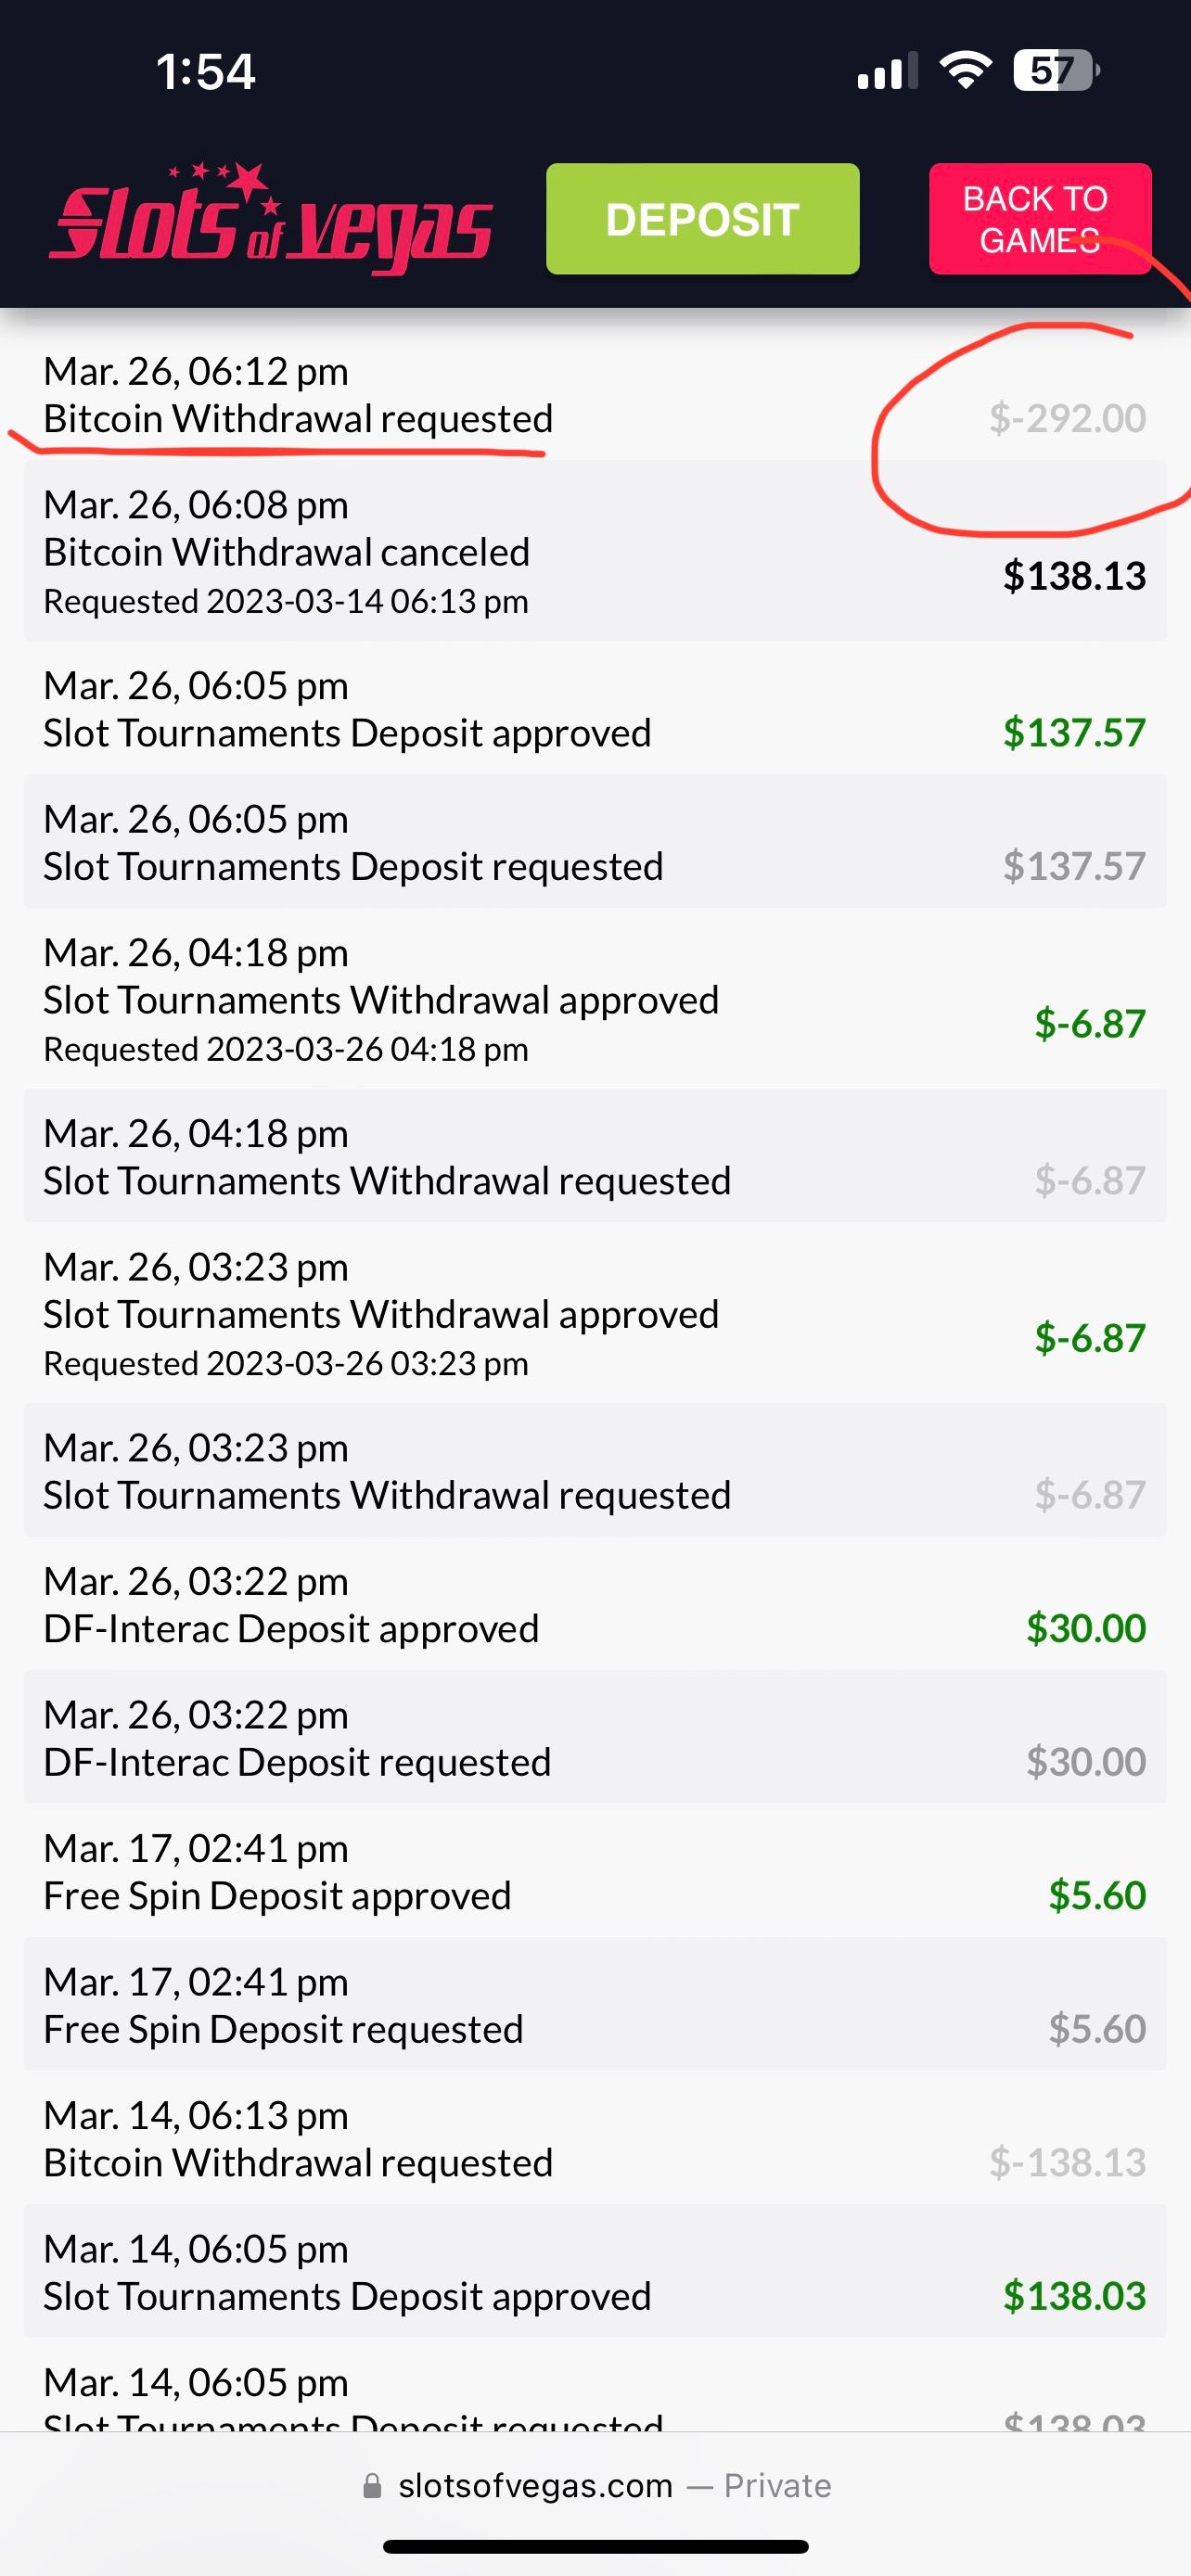
Task: Tap the Slots of Vegas logo
Action: pyautogui.click(x=270, y=220)
